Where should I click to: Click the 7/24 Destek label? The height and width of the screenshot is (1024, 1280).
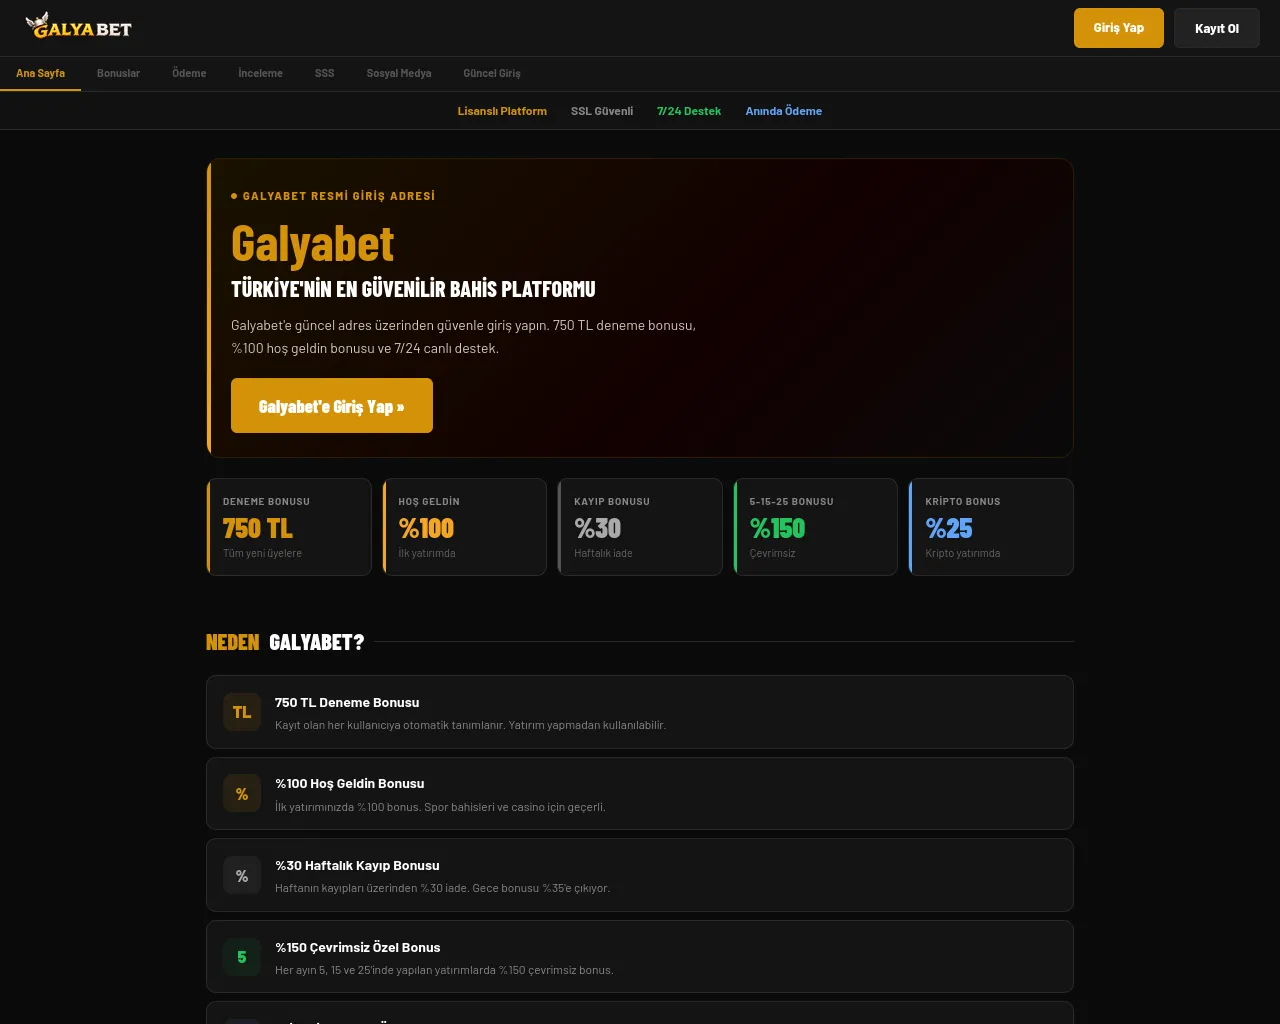[689, 111]
